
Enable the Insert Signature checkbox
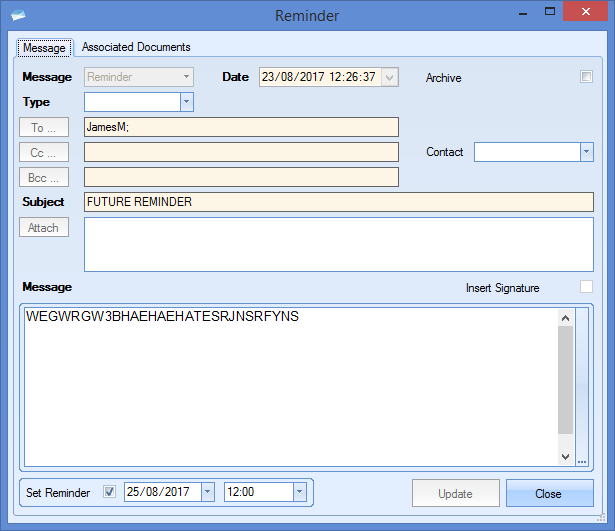pyautogui.click(x=586, y=288)
